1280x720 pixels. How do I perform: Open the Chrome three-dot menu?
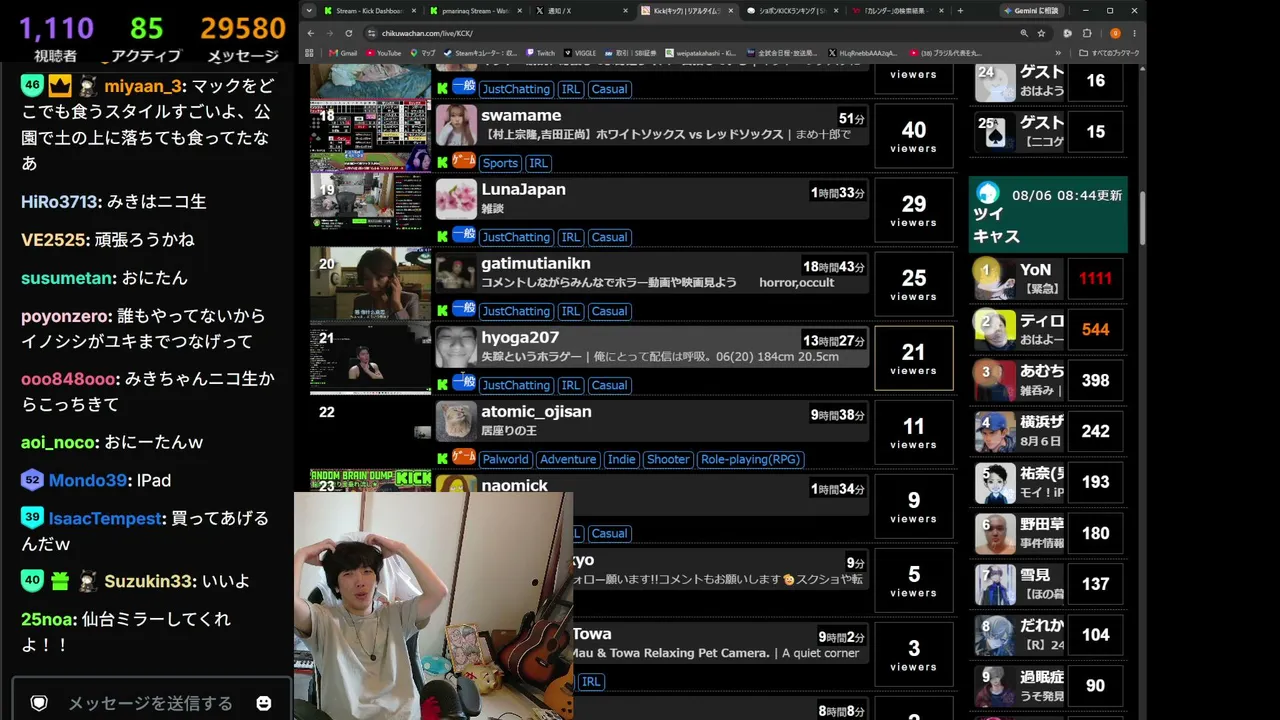point(1134,33)
